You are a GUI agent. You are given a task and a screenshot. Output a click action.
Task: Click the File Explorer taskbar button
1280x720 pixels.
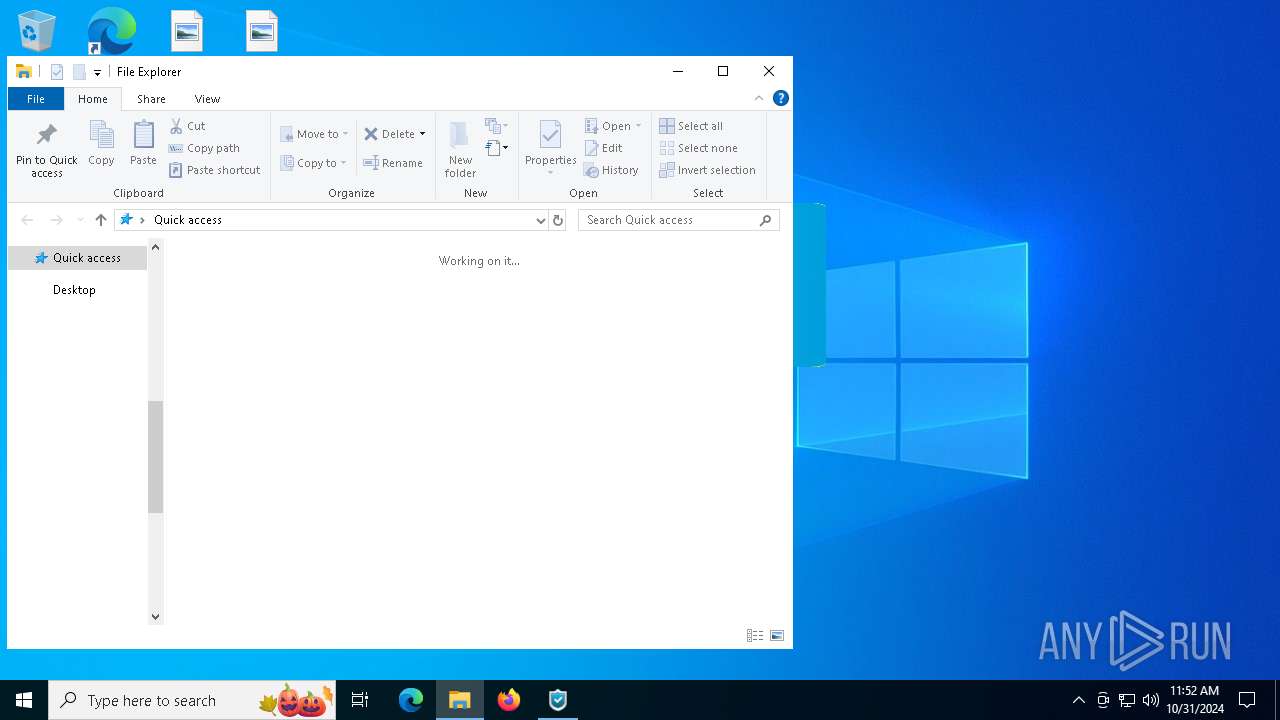coord(460,700)
